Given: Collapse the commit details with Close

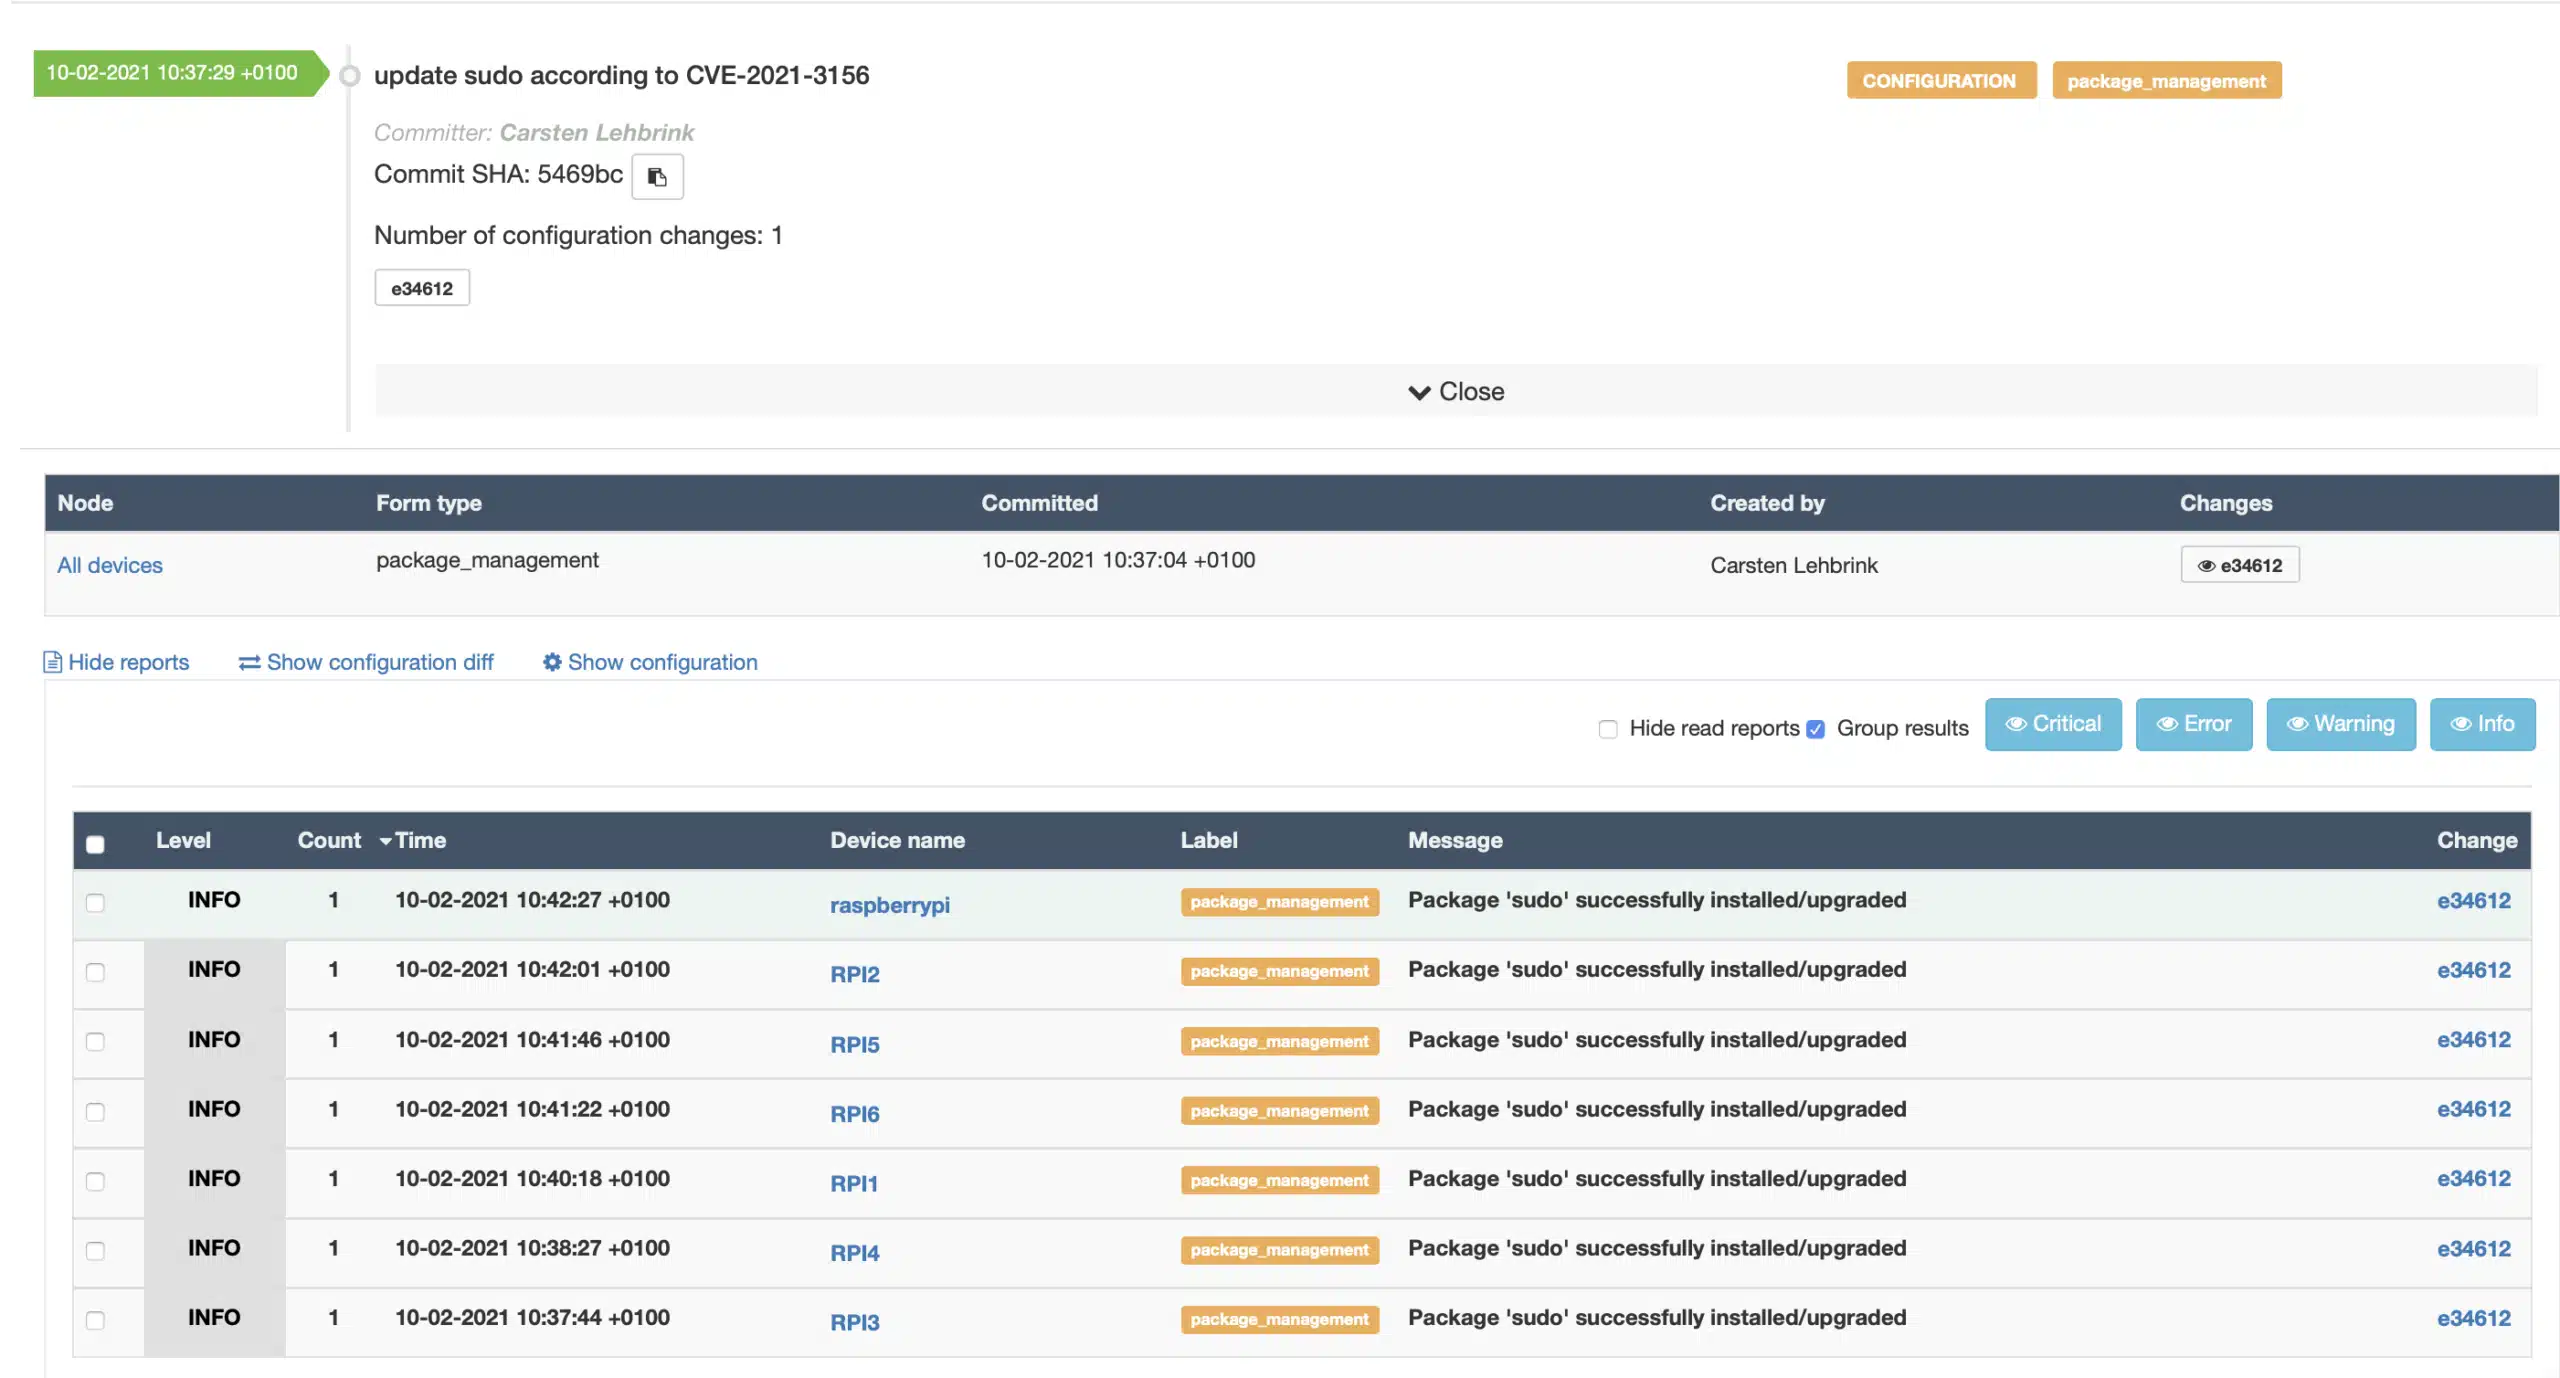Looking at the screenshot, I should pyautogui.click(x=1455, y=391).
